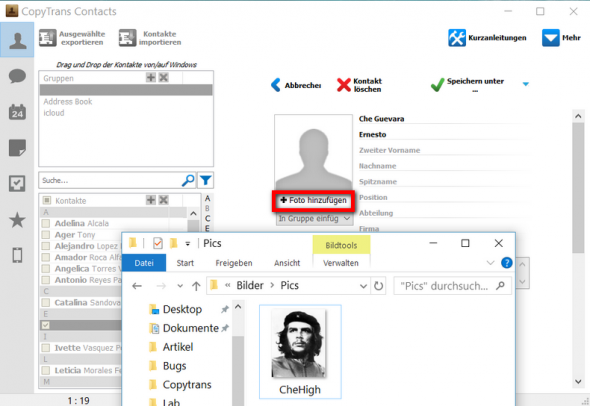
Task: Refresh the Pics folder
Action: [x=379, y=286]
